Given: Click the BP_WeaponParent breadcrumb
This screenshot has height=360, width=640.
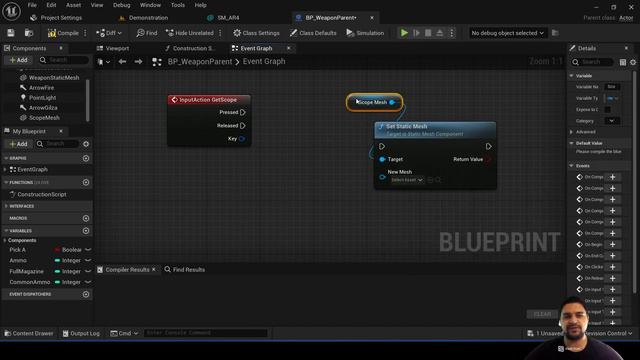Looking at the screenshot, I should point(200,62).
